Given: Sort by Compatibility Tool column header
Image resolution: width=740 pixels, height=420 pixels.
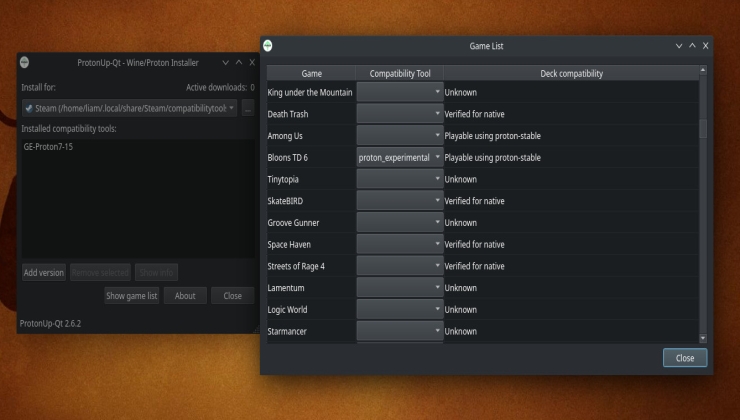Looking at the screenshot, I should point(400,73).
